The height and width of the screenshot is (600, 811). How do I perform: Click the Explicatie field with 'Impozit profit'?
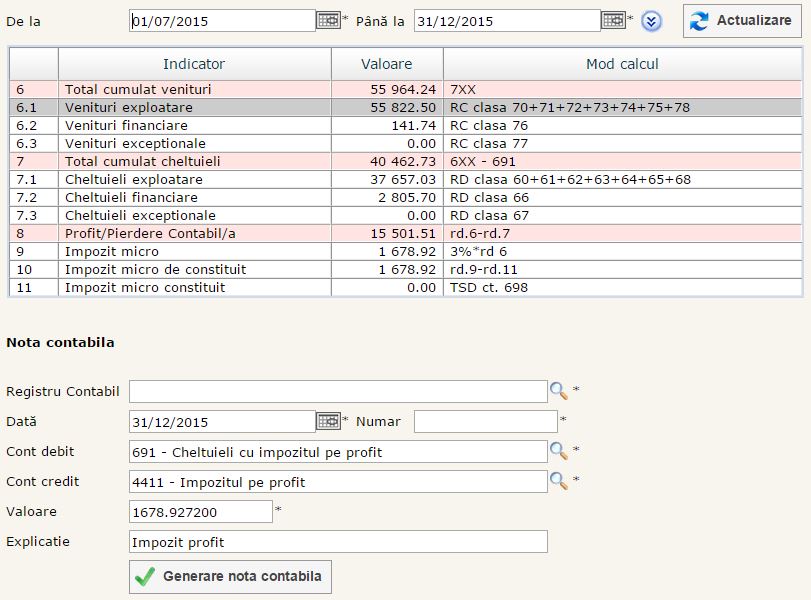pyautogui.click(x=338, y=542)
